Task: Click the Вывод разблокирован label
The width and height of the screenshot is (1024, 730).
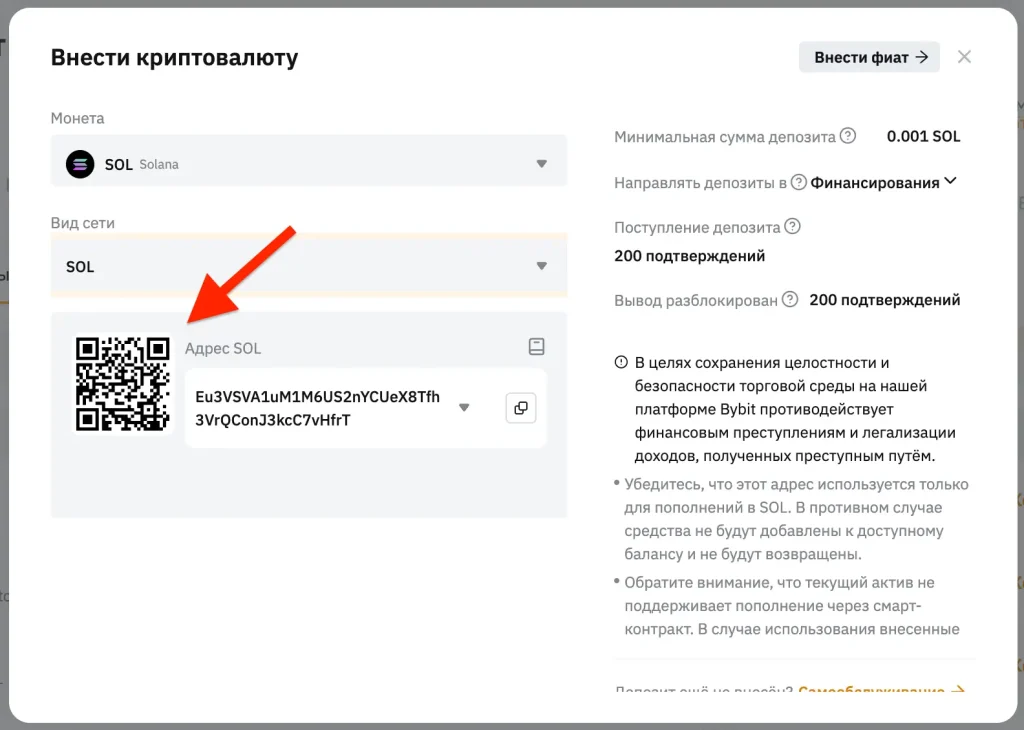Action: click(x=696, y=301)
